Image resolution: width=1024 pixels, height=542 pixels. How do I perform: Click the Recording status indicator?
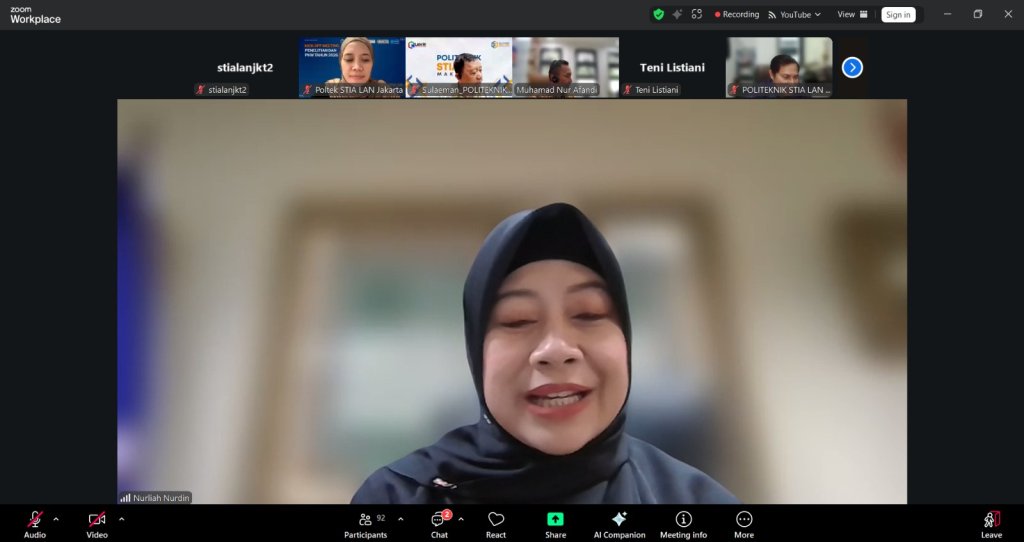point(736,15)
